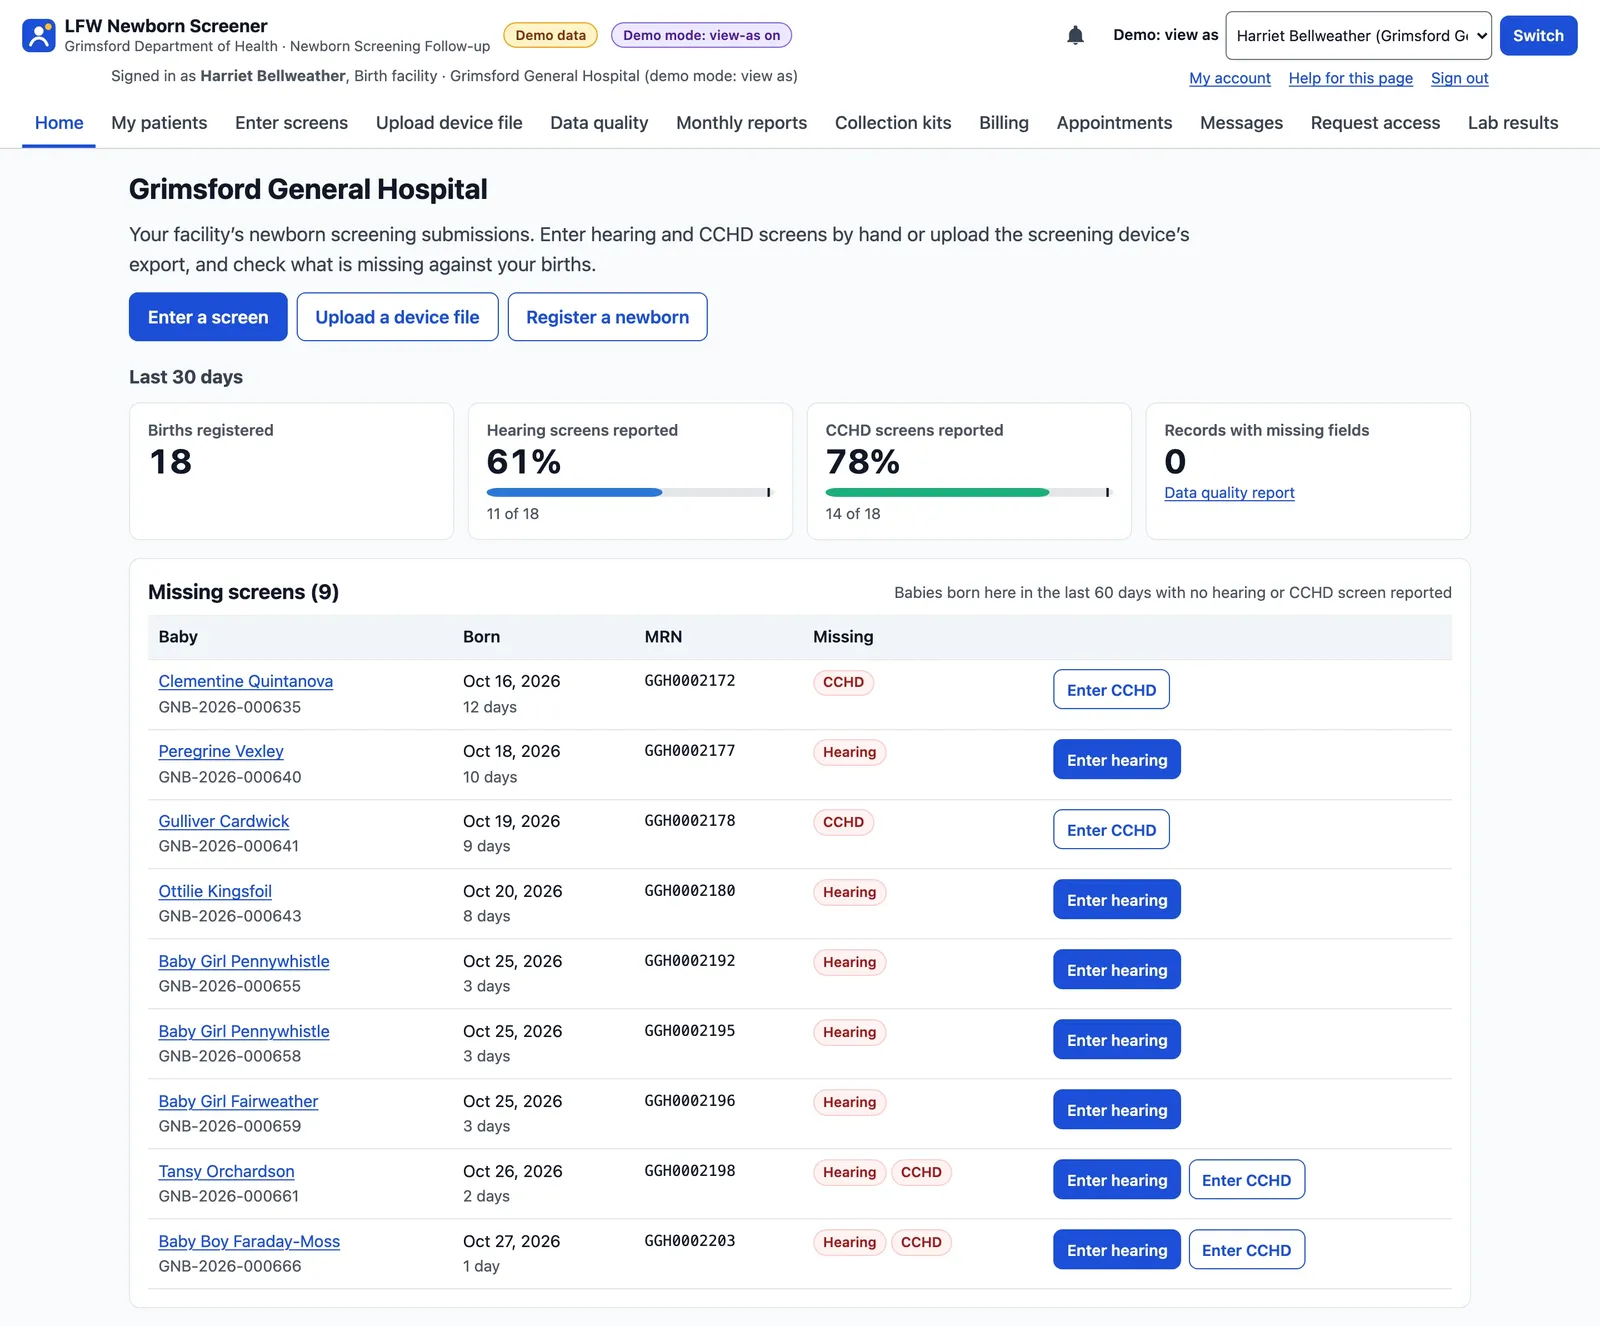Viewport: 1600px width, 1326px height.
Task: Open Help for this page link
Action: (x=1350, y=78)
